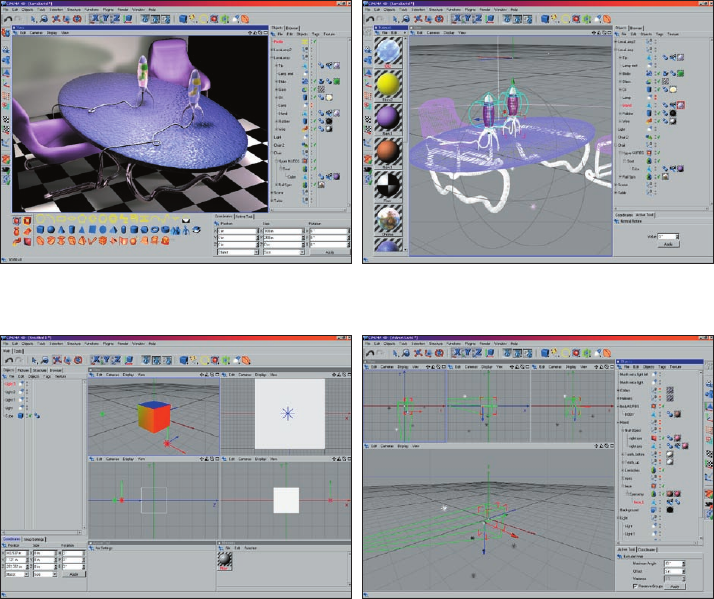Image resolution: width=714 pixels, height=599 pixels.
Task: Toggle green check for Chair2 row, table scene window
Action: coord(314,145)
